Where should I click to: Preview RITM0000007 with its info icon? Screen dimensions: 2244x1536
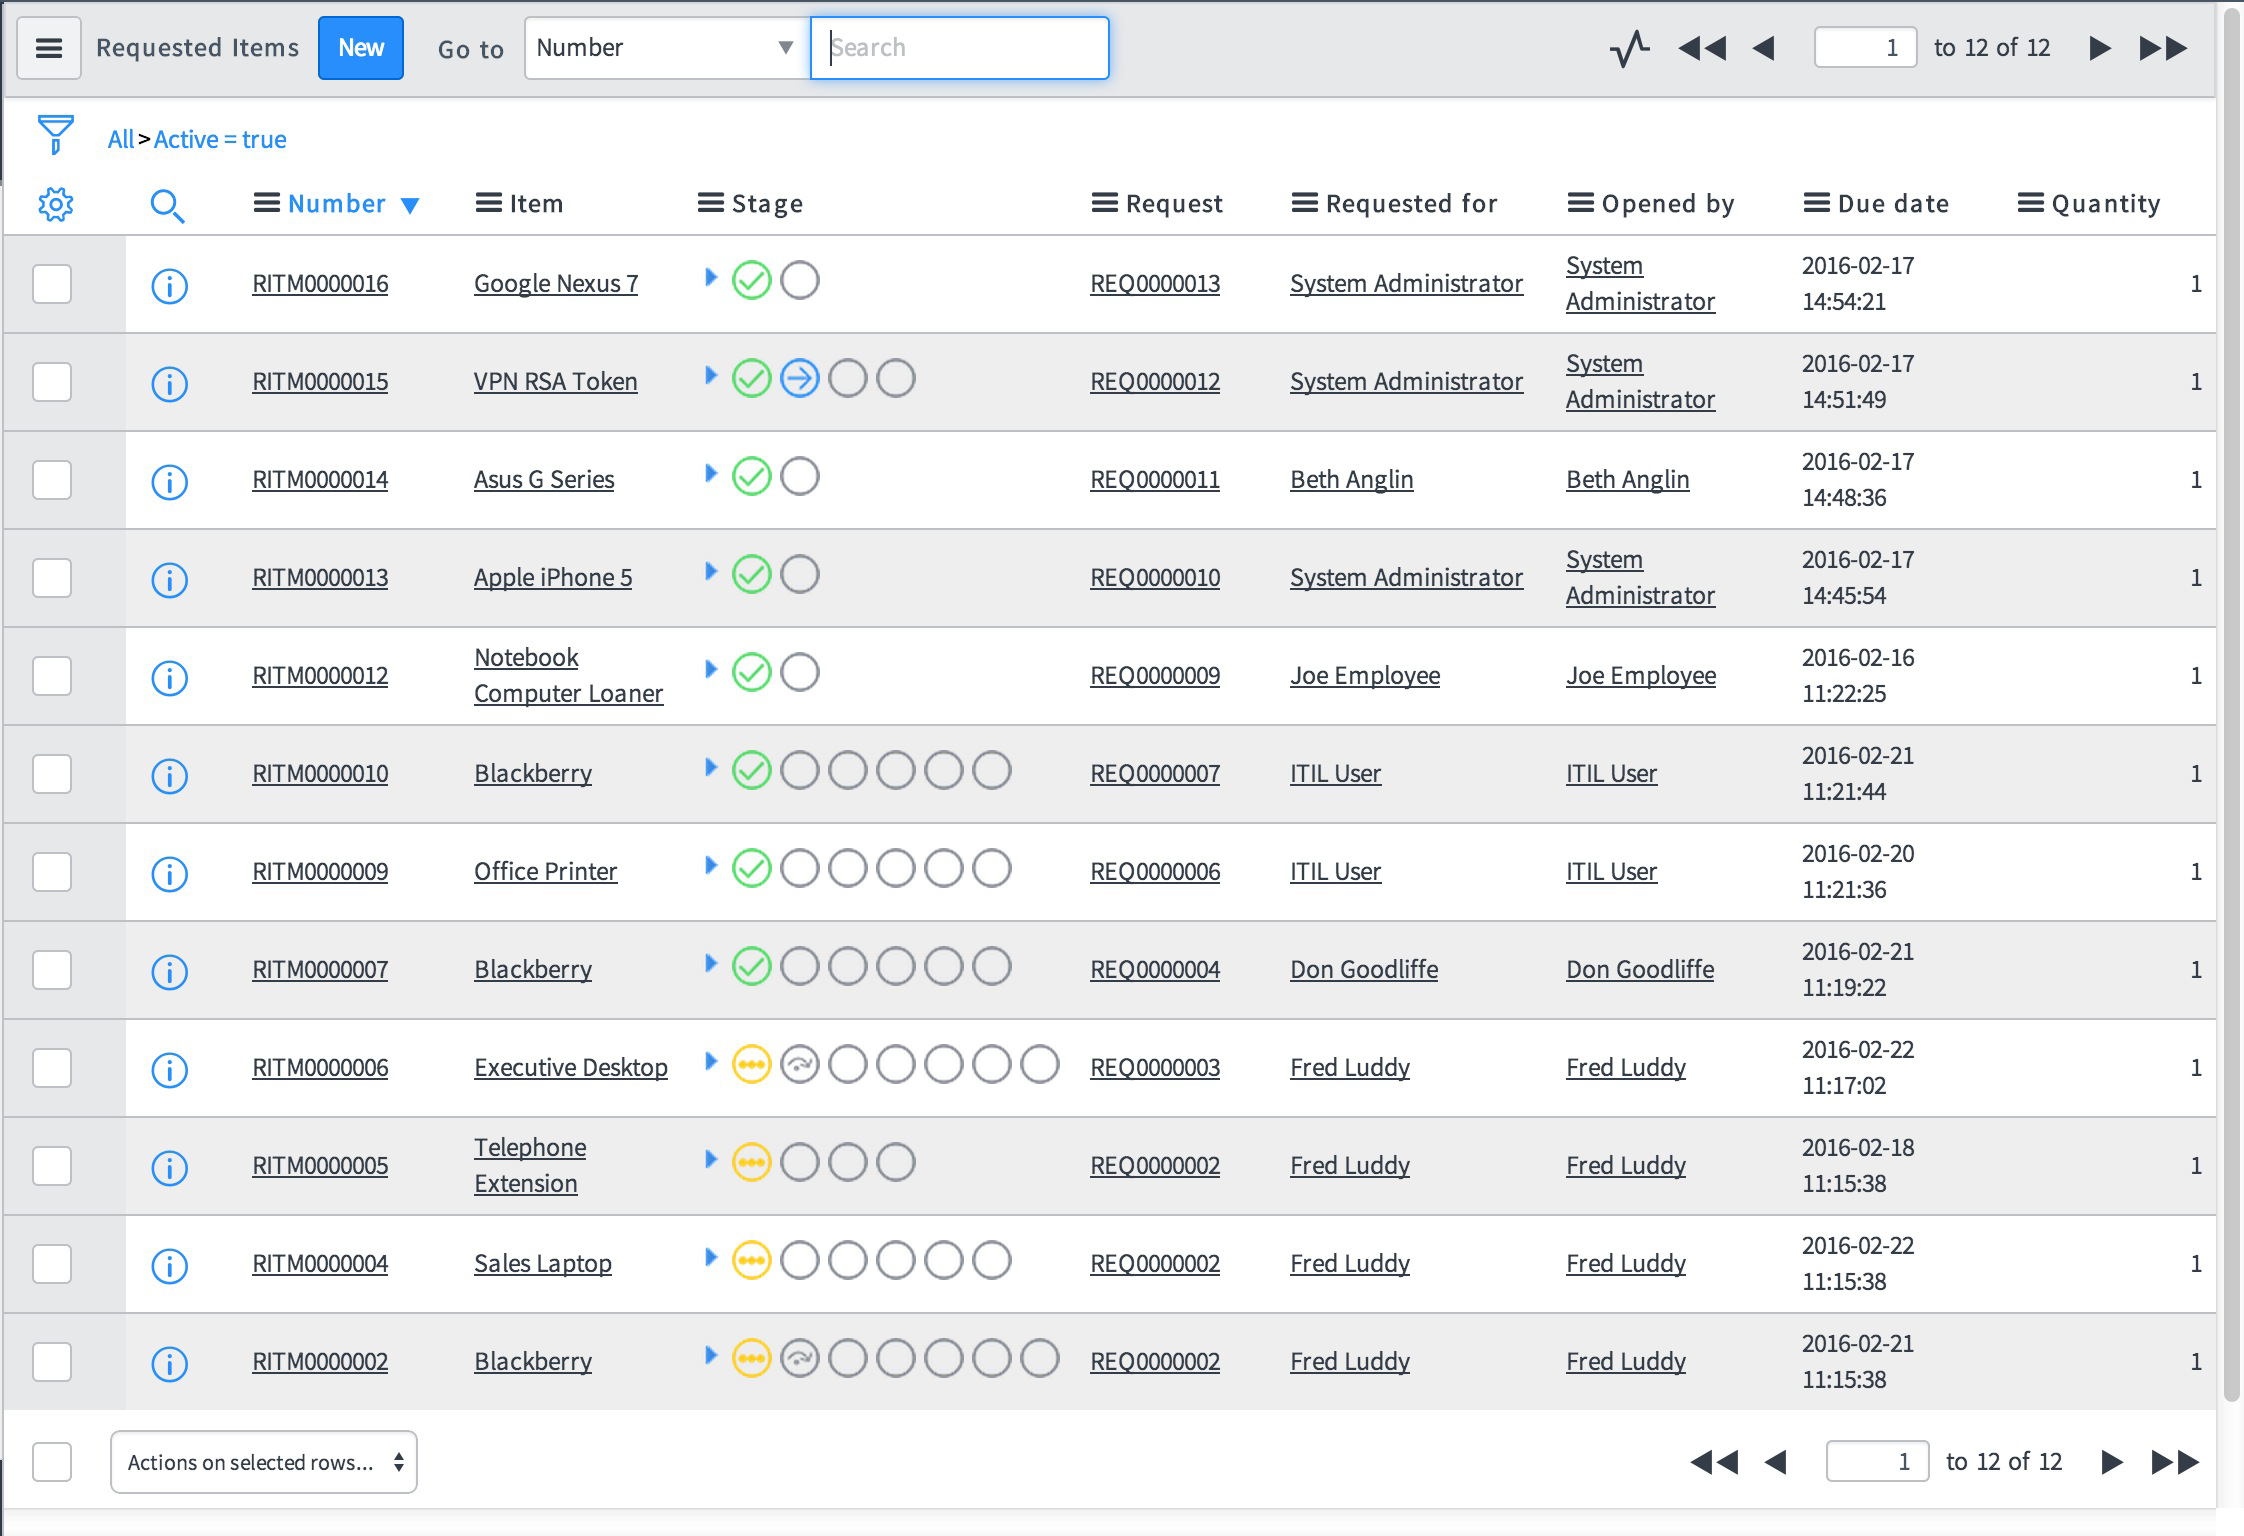[169, 972]
